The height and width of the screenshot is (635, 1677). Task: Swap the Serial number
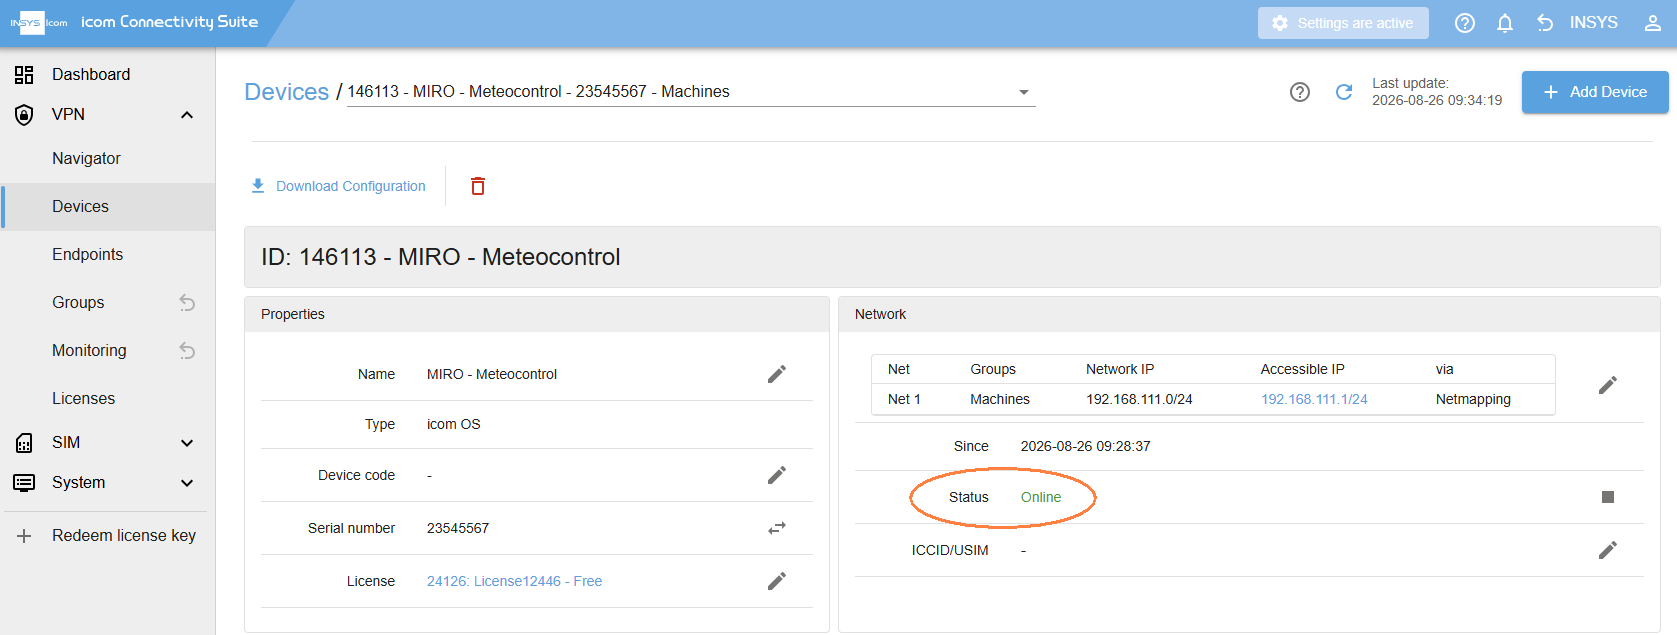coord(777,528)
